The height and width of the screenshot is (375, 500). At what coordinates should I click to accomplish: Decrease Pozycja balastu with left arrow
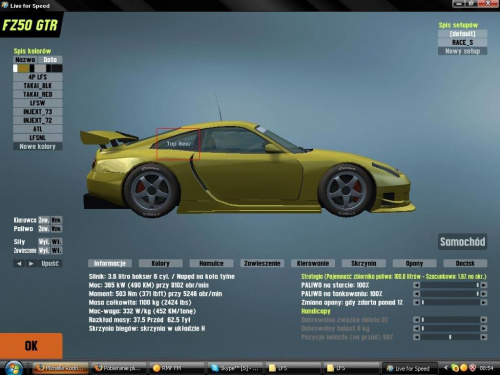[416, 337]
